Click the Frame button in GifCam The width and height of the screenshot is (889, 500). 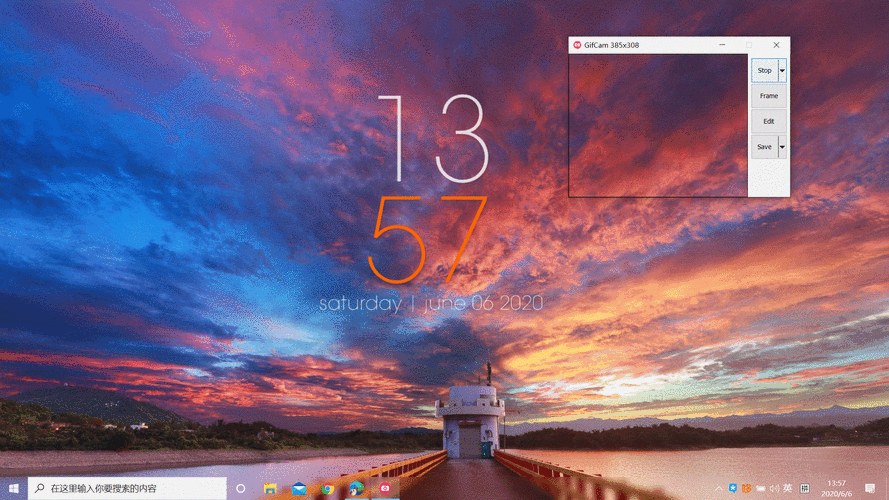768,96
